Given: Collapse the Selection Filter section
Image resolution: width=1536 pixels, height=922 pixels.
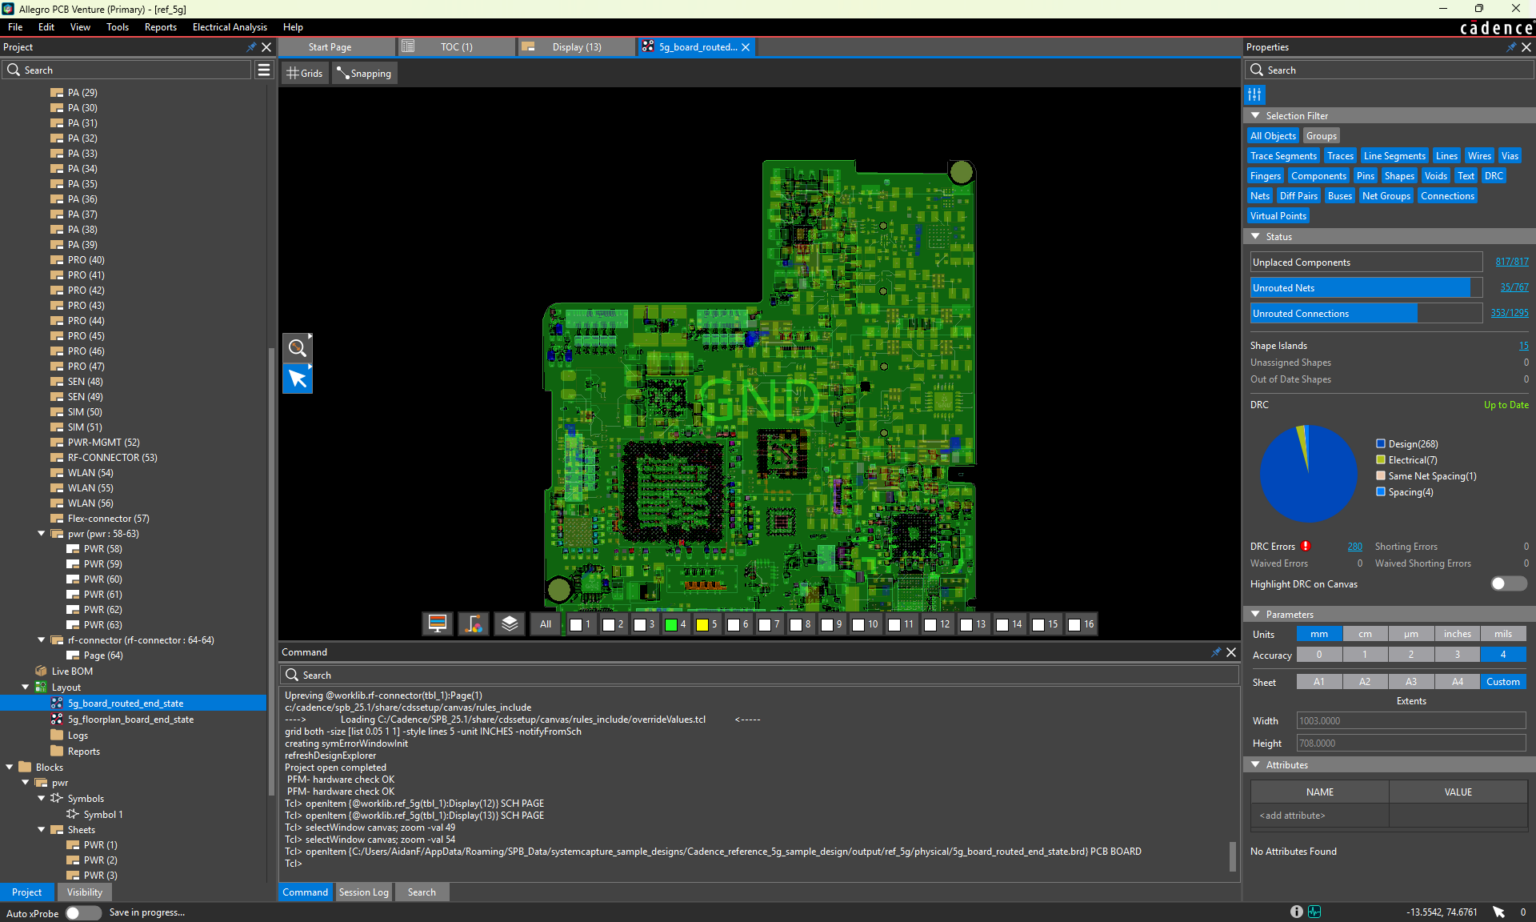Looking at the screenshot, I should pyautogui.click(x=1256, y=116).
